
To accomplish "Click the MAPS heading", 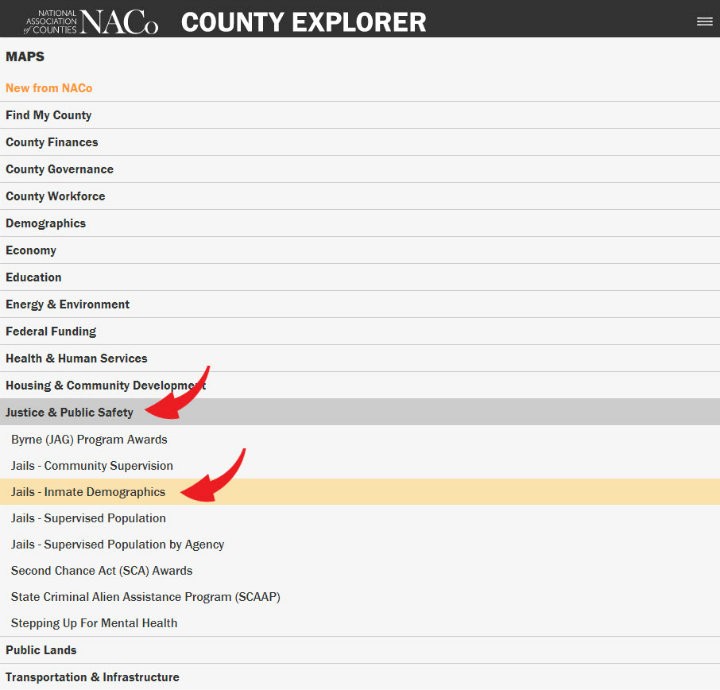I will tap(25, 57).
